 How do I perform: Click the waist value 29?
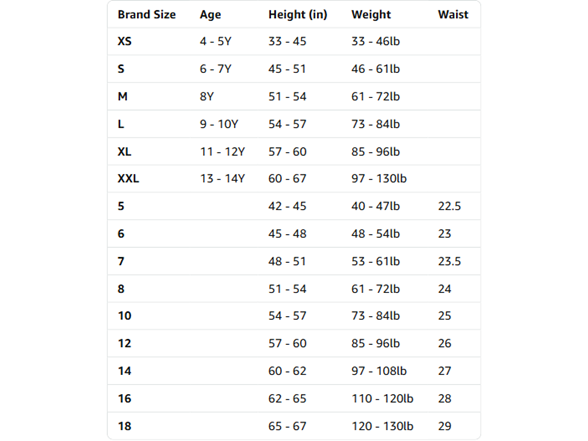pyautogui.click(x=444, y=426)
